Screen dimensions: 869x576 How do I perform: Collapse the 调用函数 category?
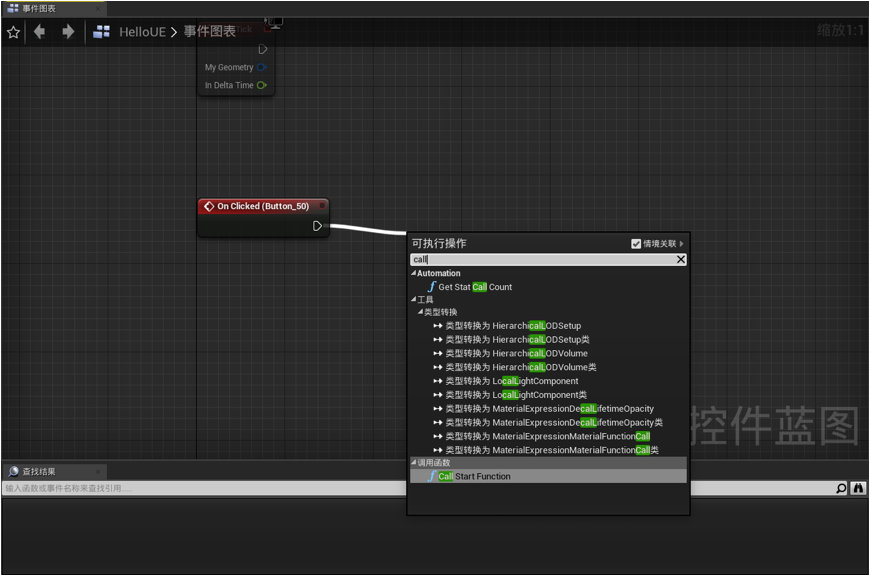413,462
